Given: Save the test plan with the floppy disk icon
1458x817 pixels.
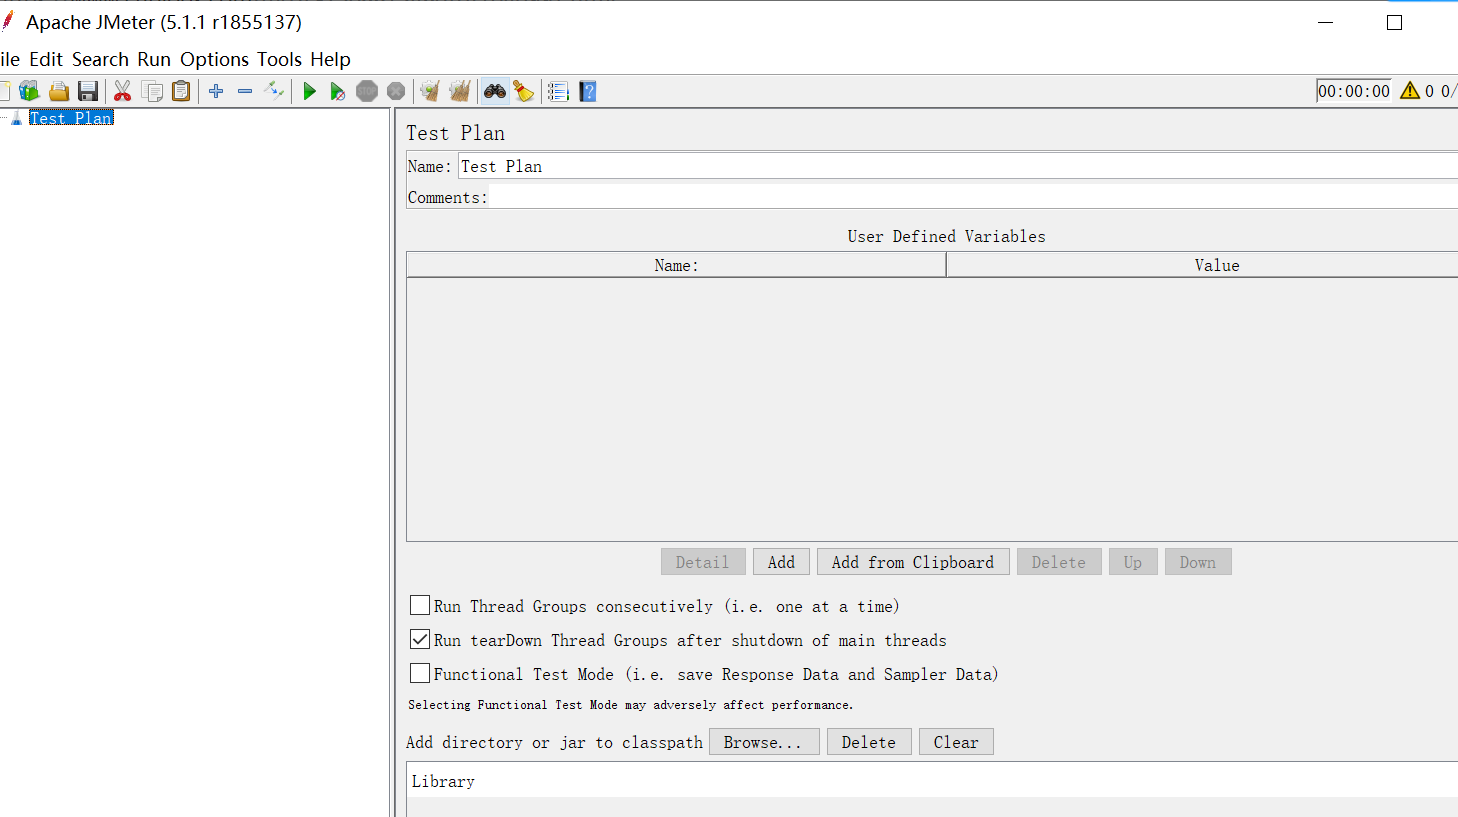Looking at the screenshot, I should pos(88,91).
